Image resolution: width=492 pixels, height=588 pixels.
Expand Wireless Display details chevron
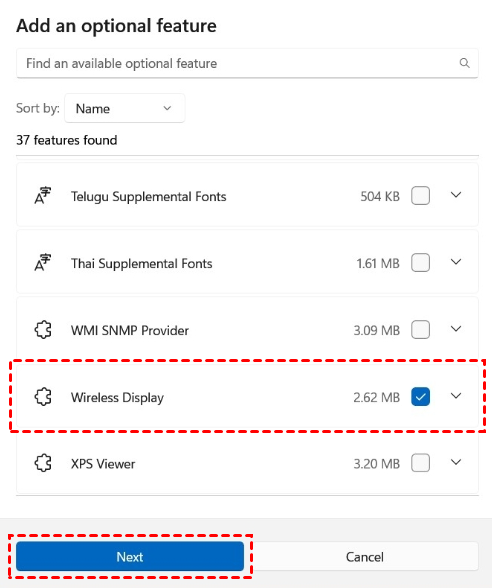pyautogui.click(x=456, y=396)
